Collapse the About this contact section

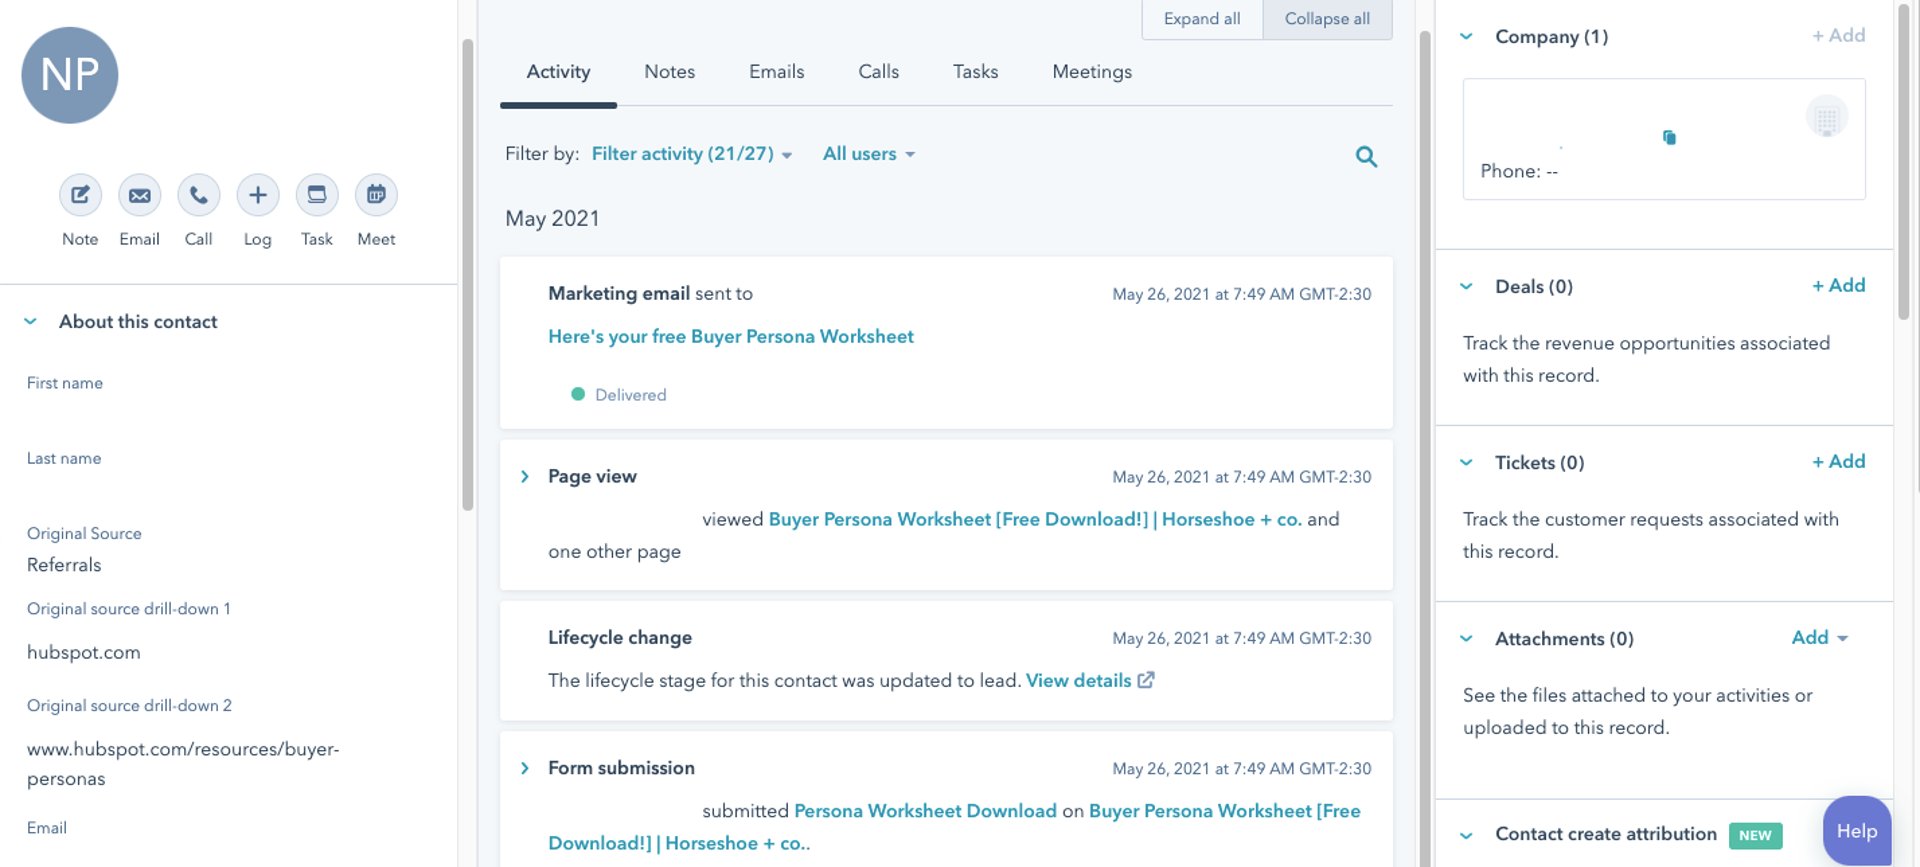[31, 322]
